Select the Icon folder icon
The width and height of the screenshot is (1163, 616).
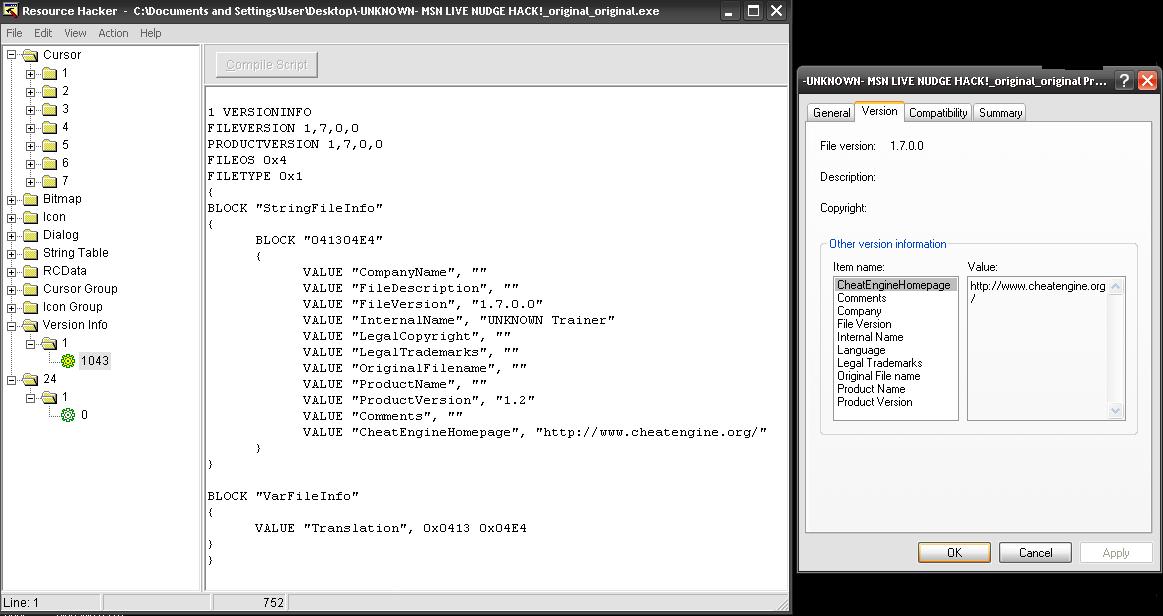click(30, 217)
